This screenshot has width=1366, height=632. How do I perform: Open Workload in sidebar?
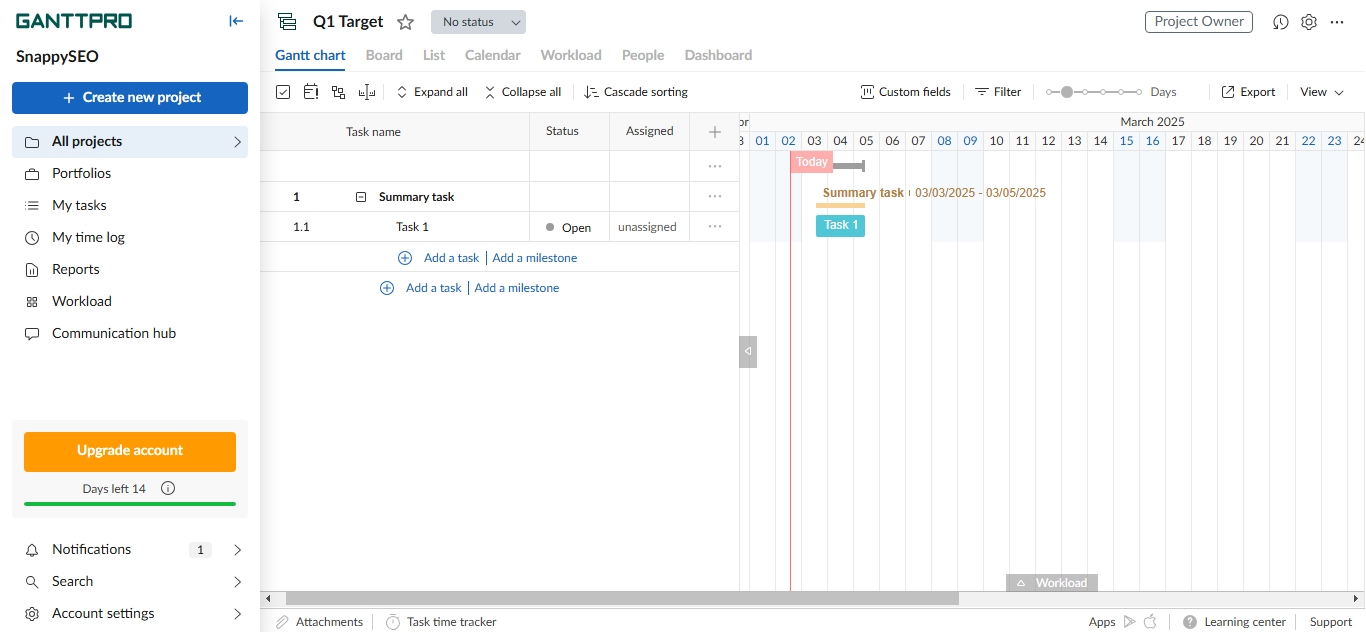click(82, 302)
